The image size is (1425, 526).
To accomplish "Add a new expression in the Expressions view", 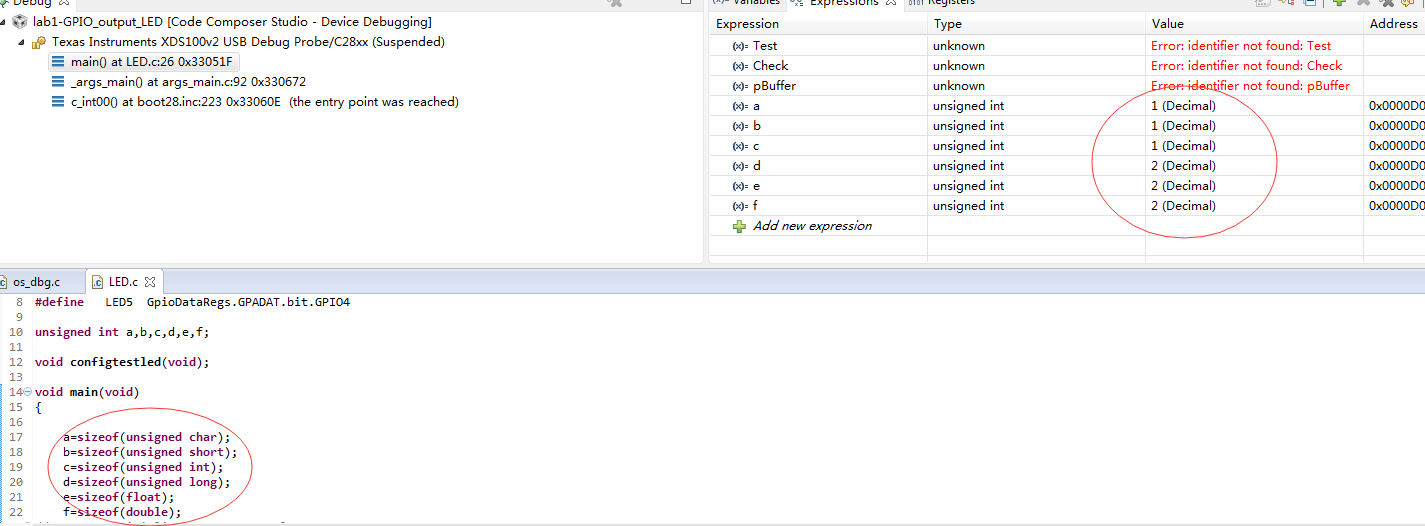I will (x=812, y=226).
